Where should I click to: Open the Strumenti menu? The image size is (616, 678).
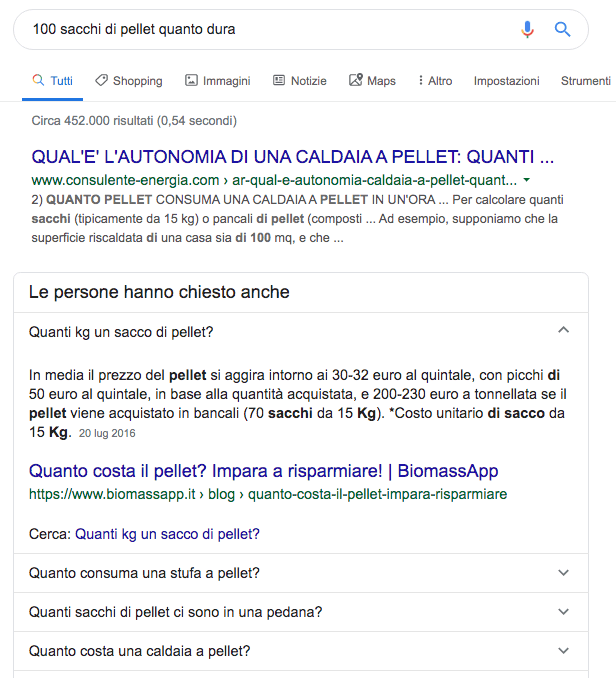coord(585,81)
